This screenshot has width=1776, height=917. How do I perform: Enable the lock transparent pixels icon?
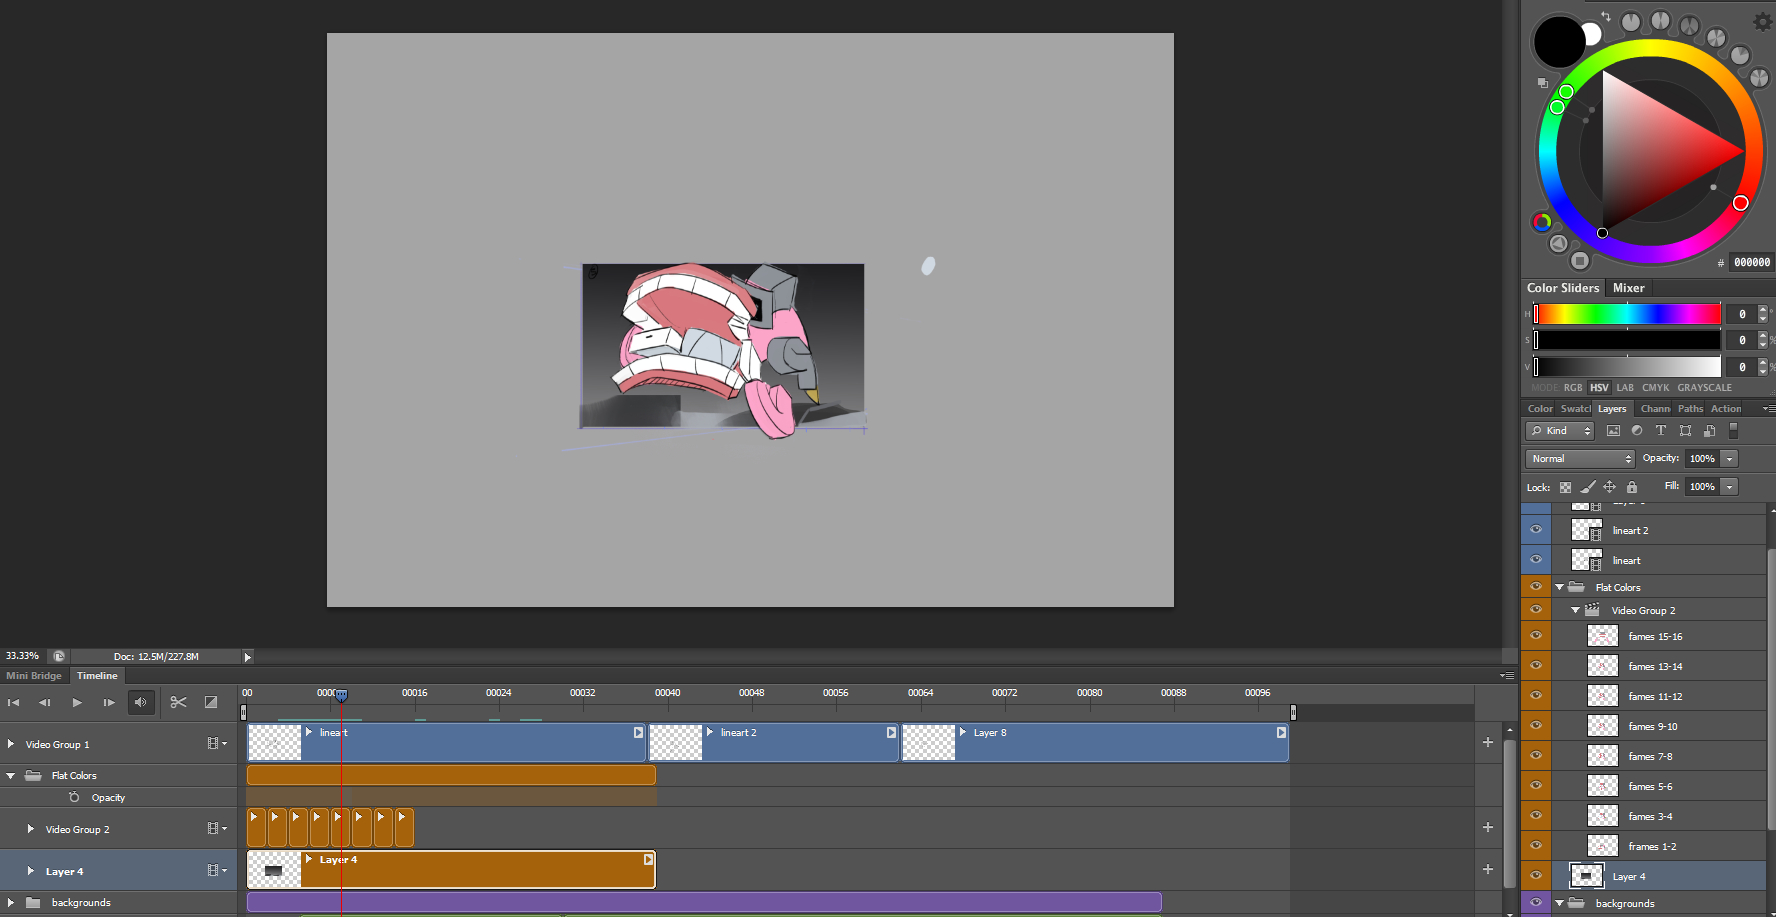(1565, 487)
